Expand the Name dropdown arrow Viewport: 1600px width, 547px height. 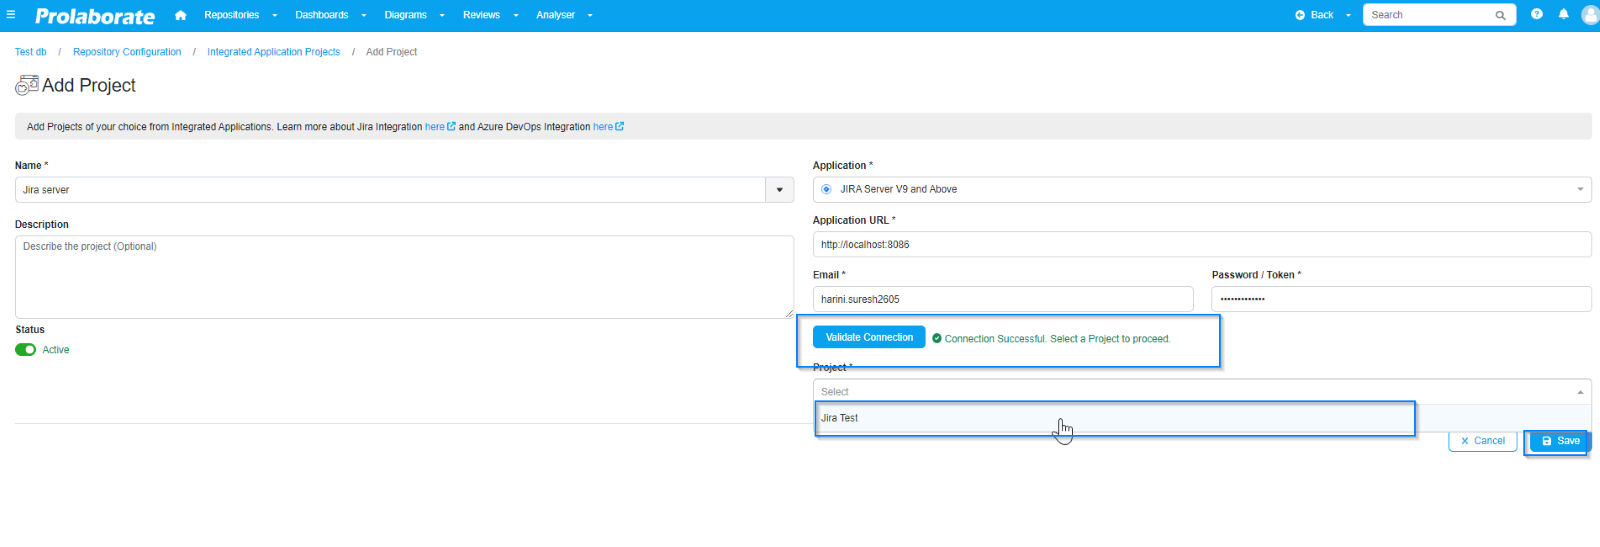779,190
